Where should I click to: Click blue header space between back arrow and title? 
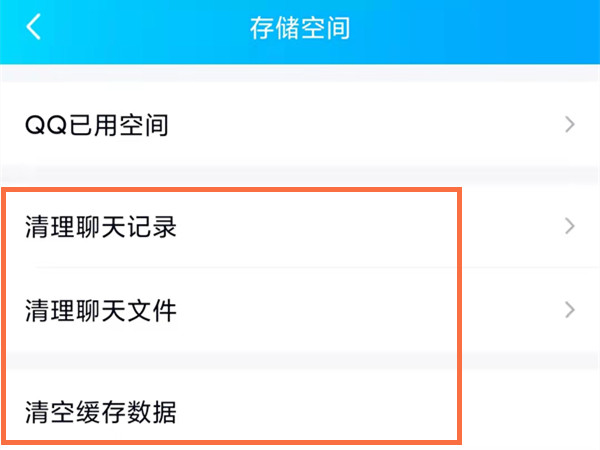click(140, 28)
